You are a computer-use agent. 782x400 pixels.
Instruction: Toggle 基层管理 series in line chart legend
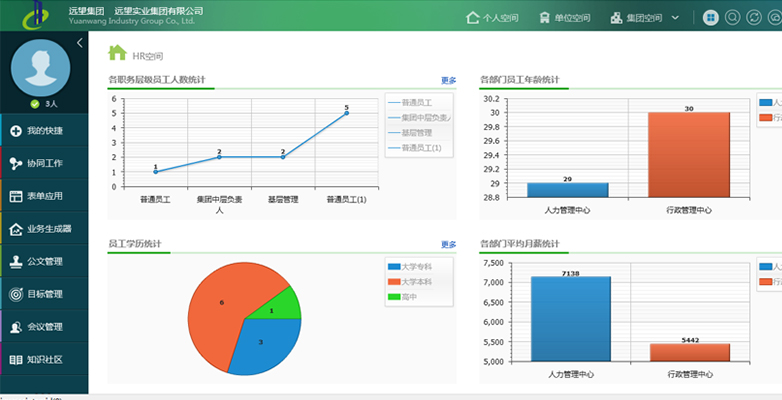[x=417, y=132]
